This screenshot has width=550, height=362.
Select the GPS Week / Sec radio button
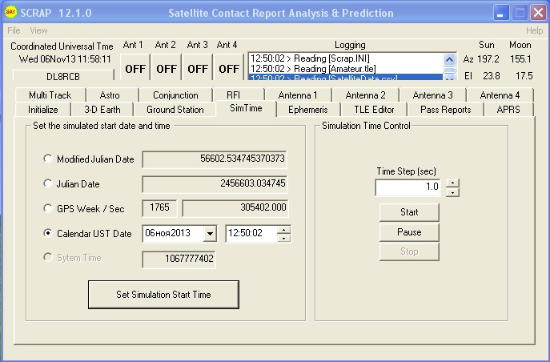(x=48, y=208)
